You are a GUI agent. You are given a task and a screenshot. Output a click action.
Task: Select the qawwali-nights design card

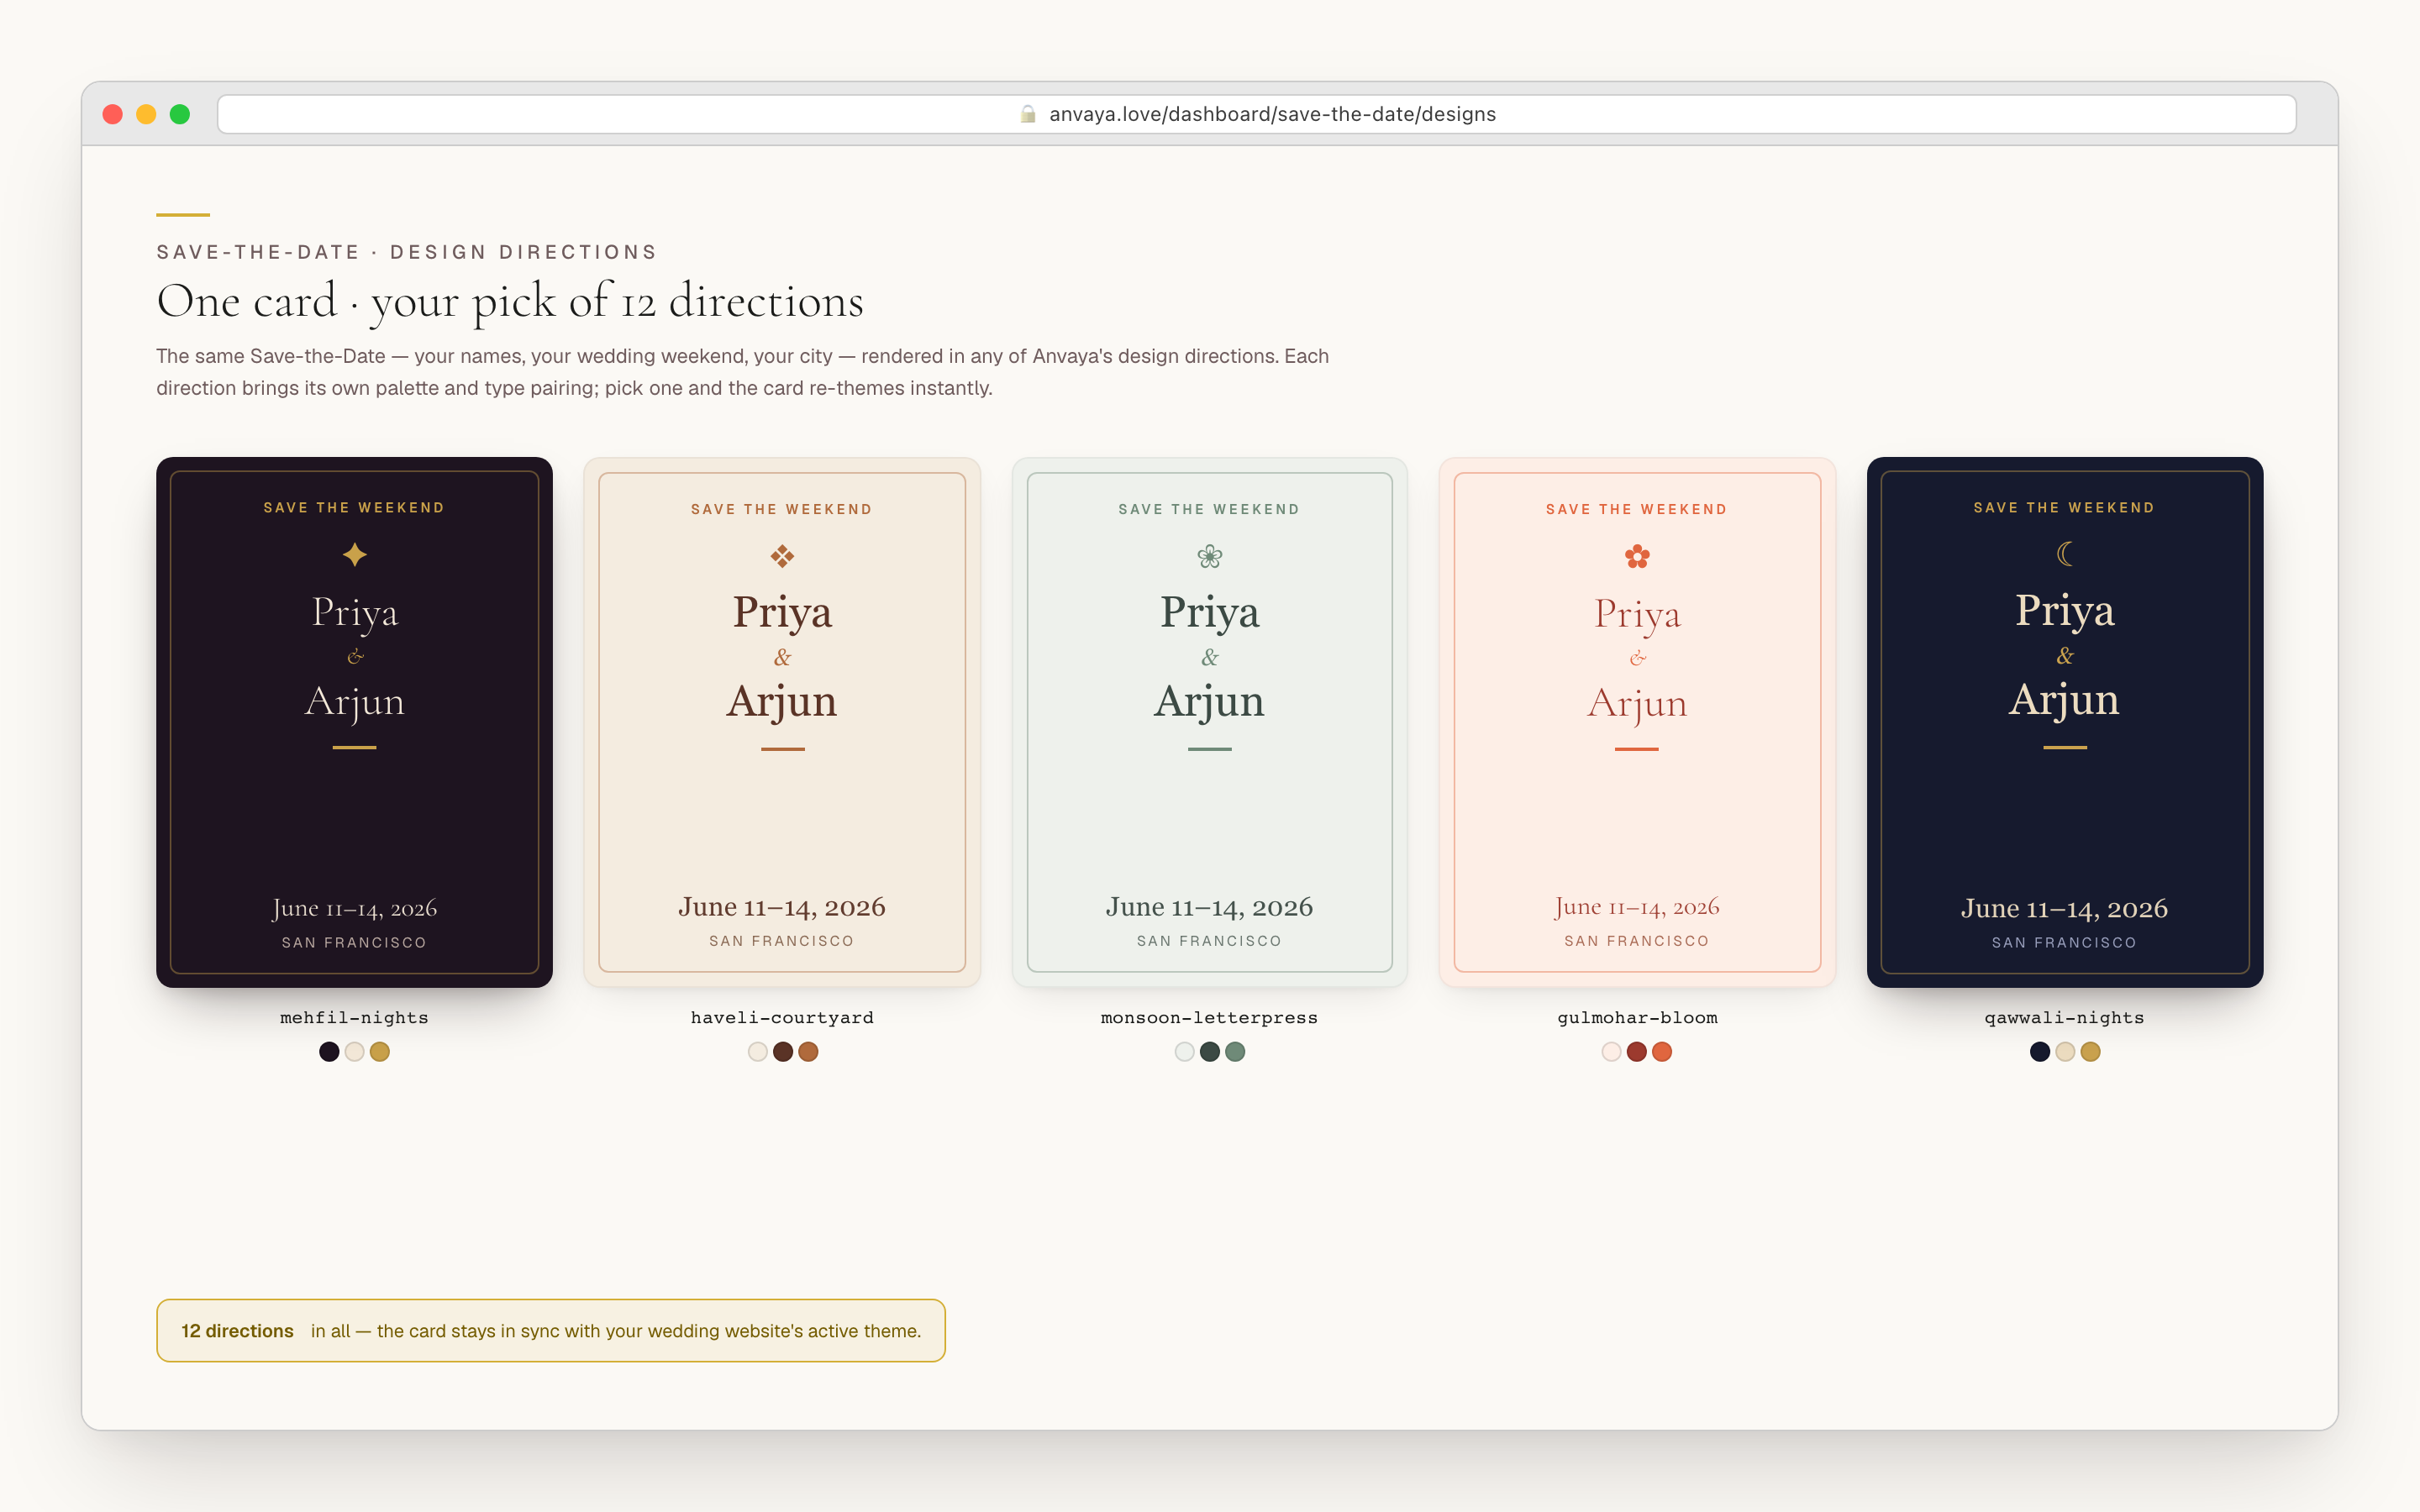(2065, 722)
